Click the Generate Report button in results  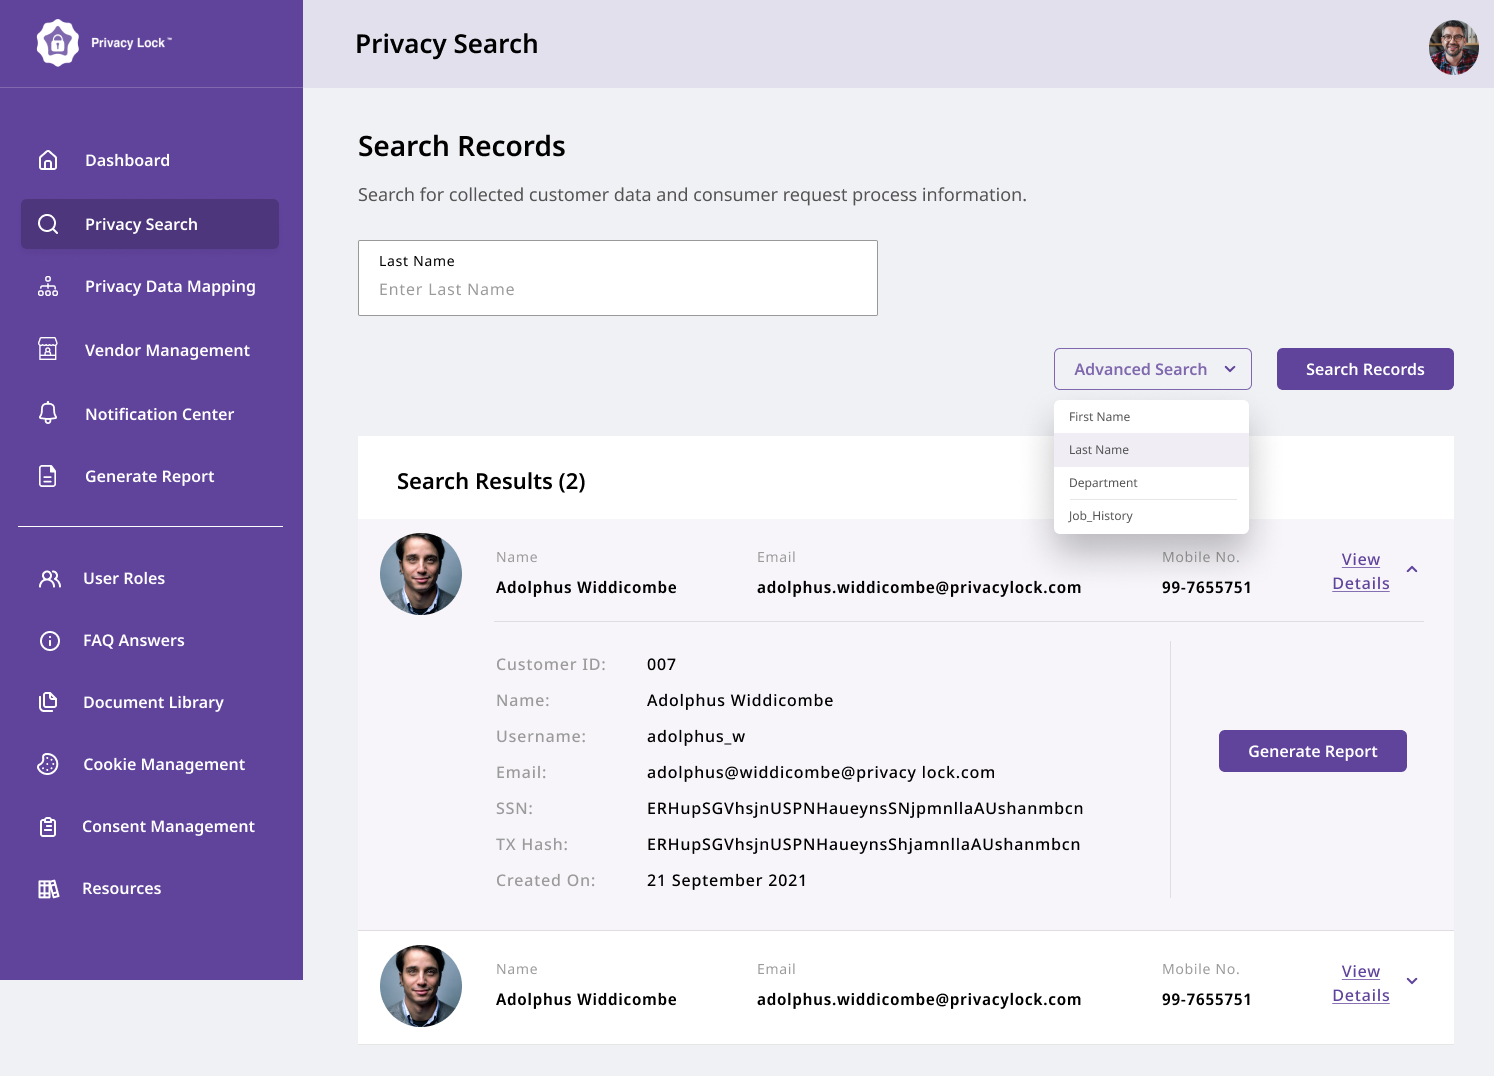tap(1312, 750)
